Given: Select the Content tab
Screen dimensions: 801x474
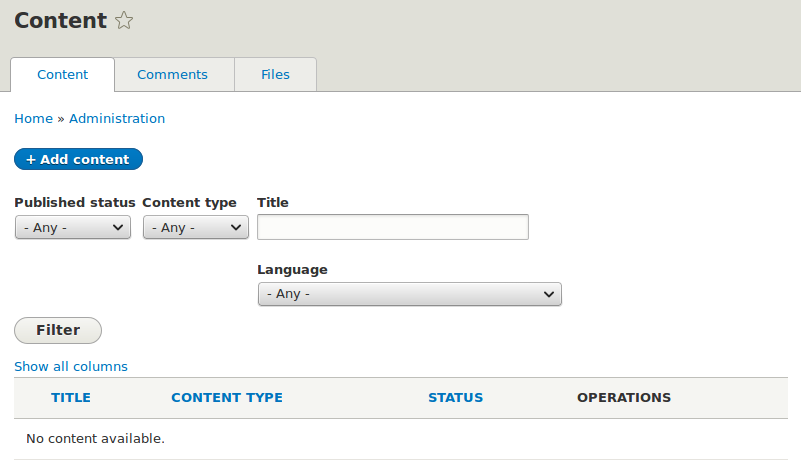Looking at the screenshot, I should click(62, 75).
